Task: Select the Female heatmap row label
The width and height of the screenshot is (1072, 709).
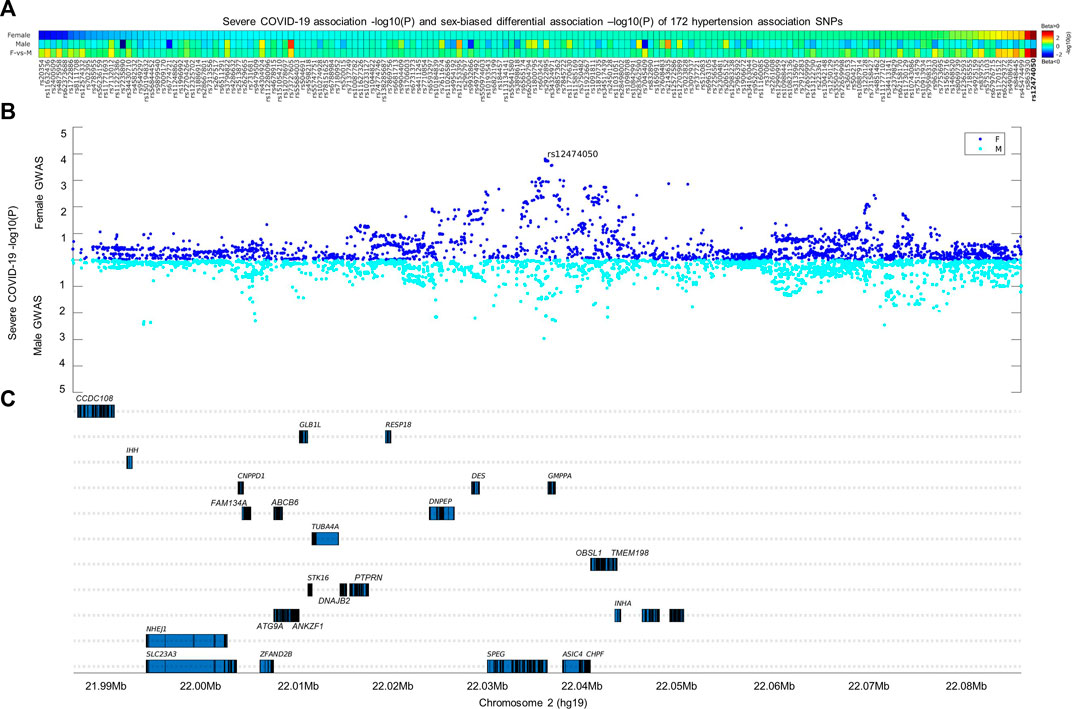Action: coord(19,35)
